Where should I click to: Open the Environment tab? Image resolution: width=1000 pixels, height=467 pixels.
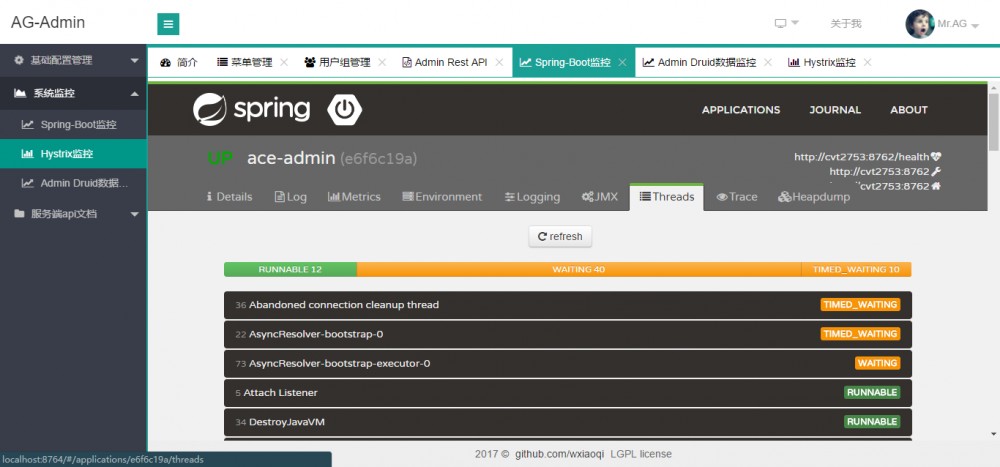(x=443, y=197)
